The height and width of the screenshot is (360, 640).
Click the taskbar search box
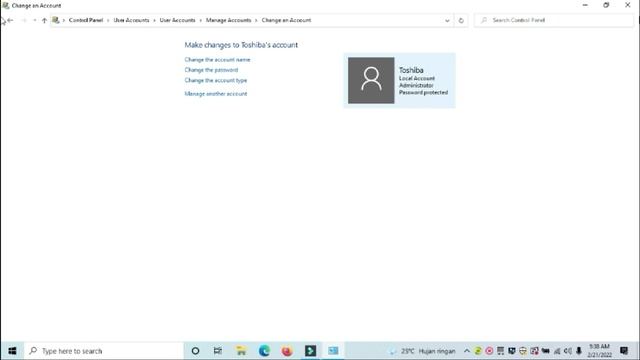tap(104, 351)
